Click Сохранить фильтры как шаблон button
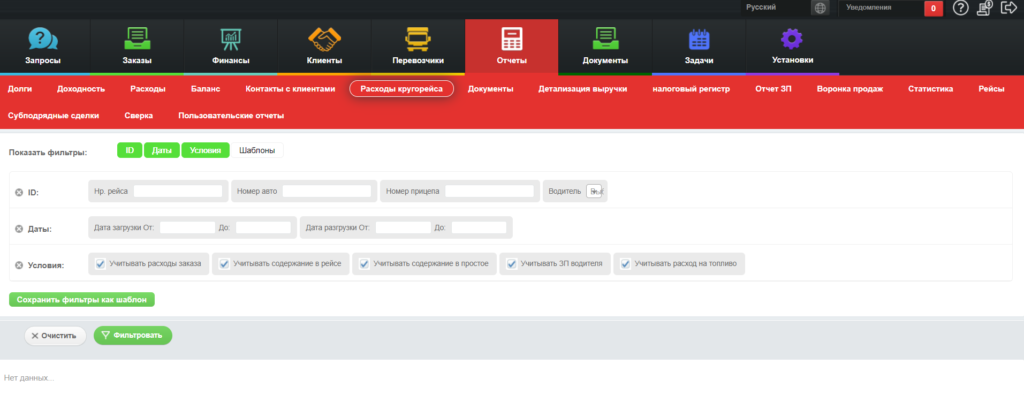Image resolution: width=1024 pixels, height=395 pixels. (82, 300)
